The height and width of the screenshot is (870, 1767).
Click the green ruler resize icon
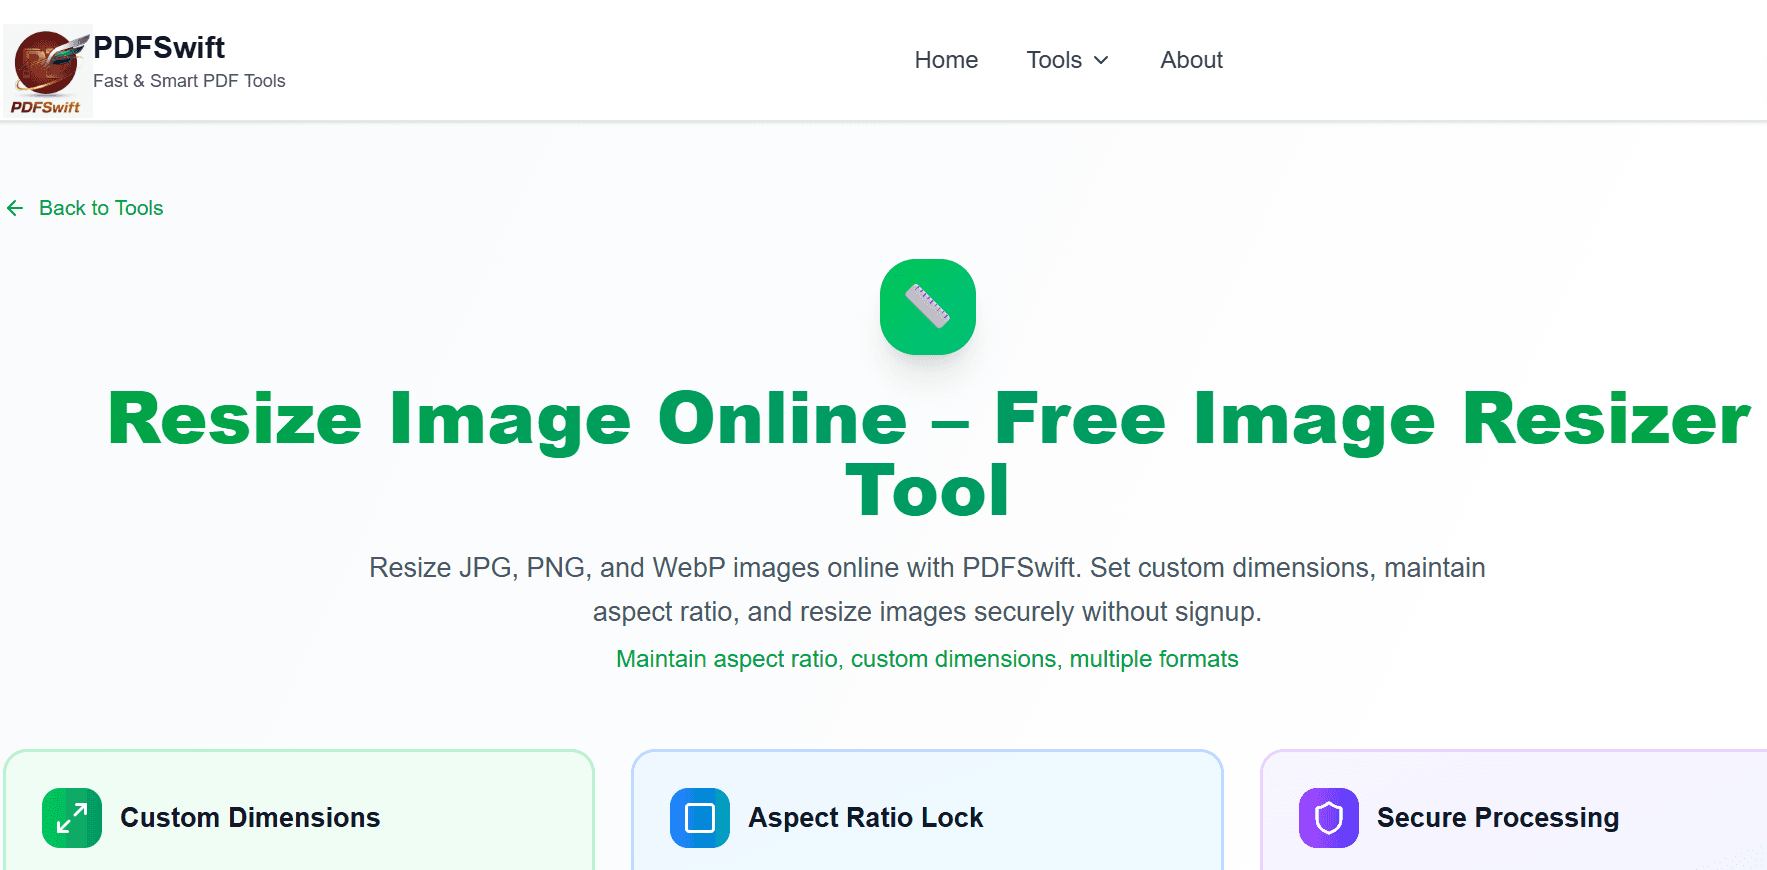[928, 307]
